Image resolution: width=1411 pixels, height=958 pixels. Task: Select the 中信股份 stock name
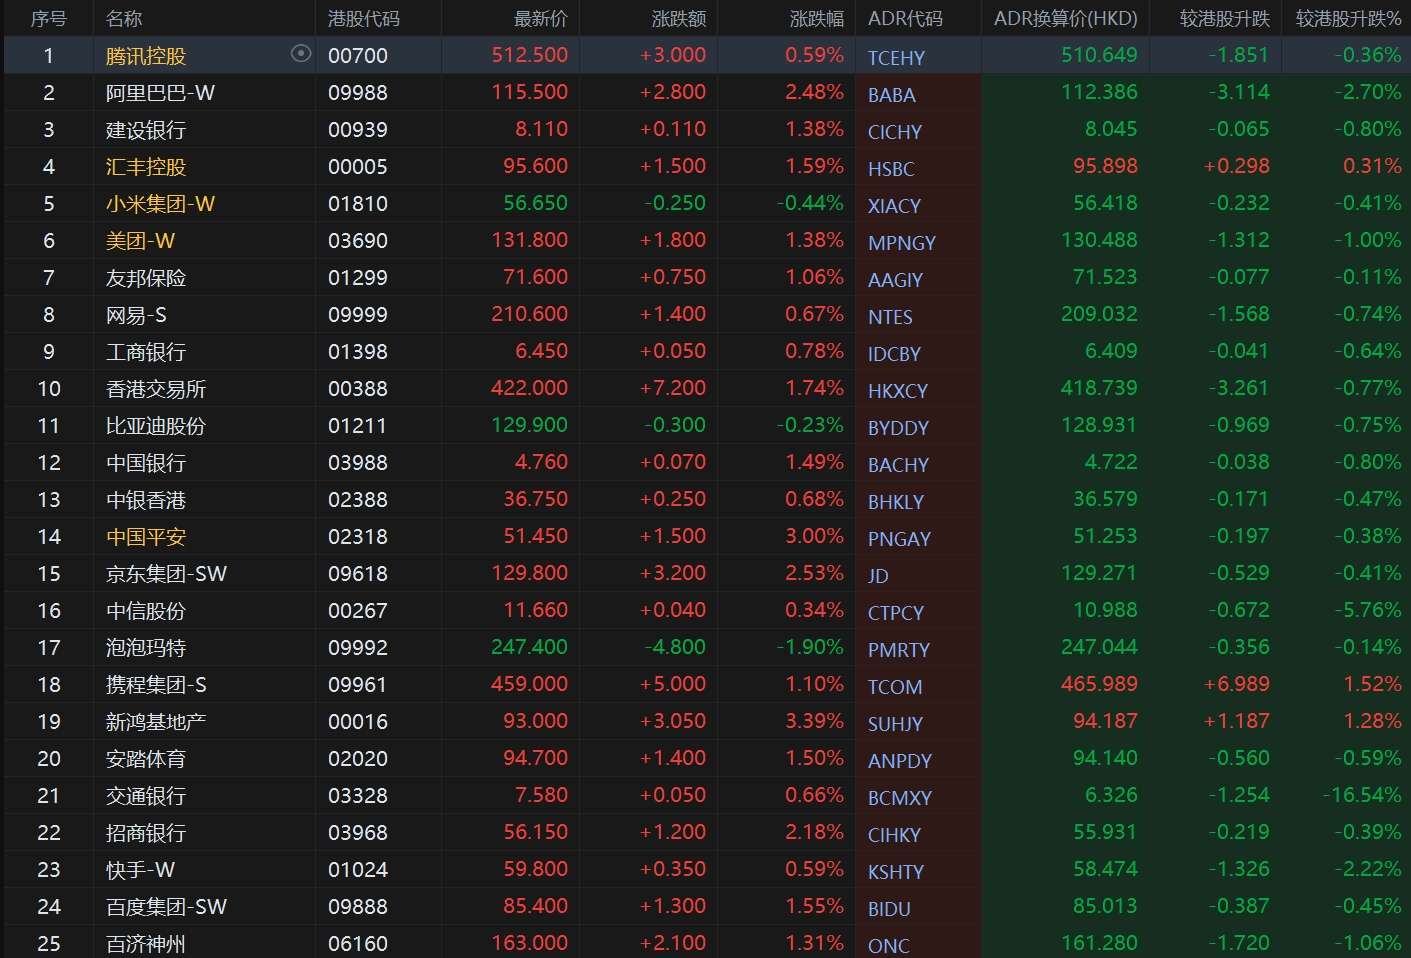coord(146,611)
